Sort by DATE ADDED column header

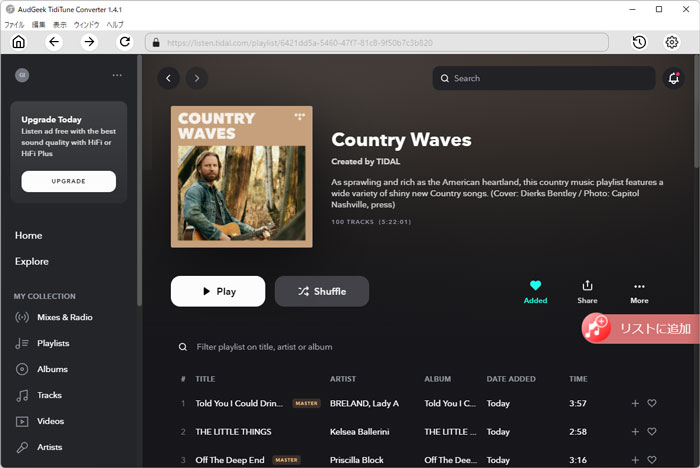(511, 379)
